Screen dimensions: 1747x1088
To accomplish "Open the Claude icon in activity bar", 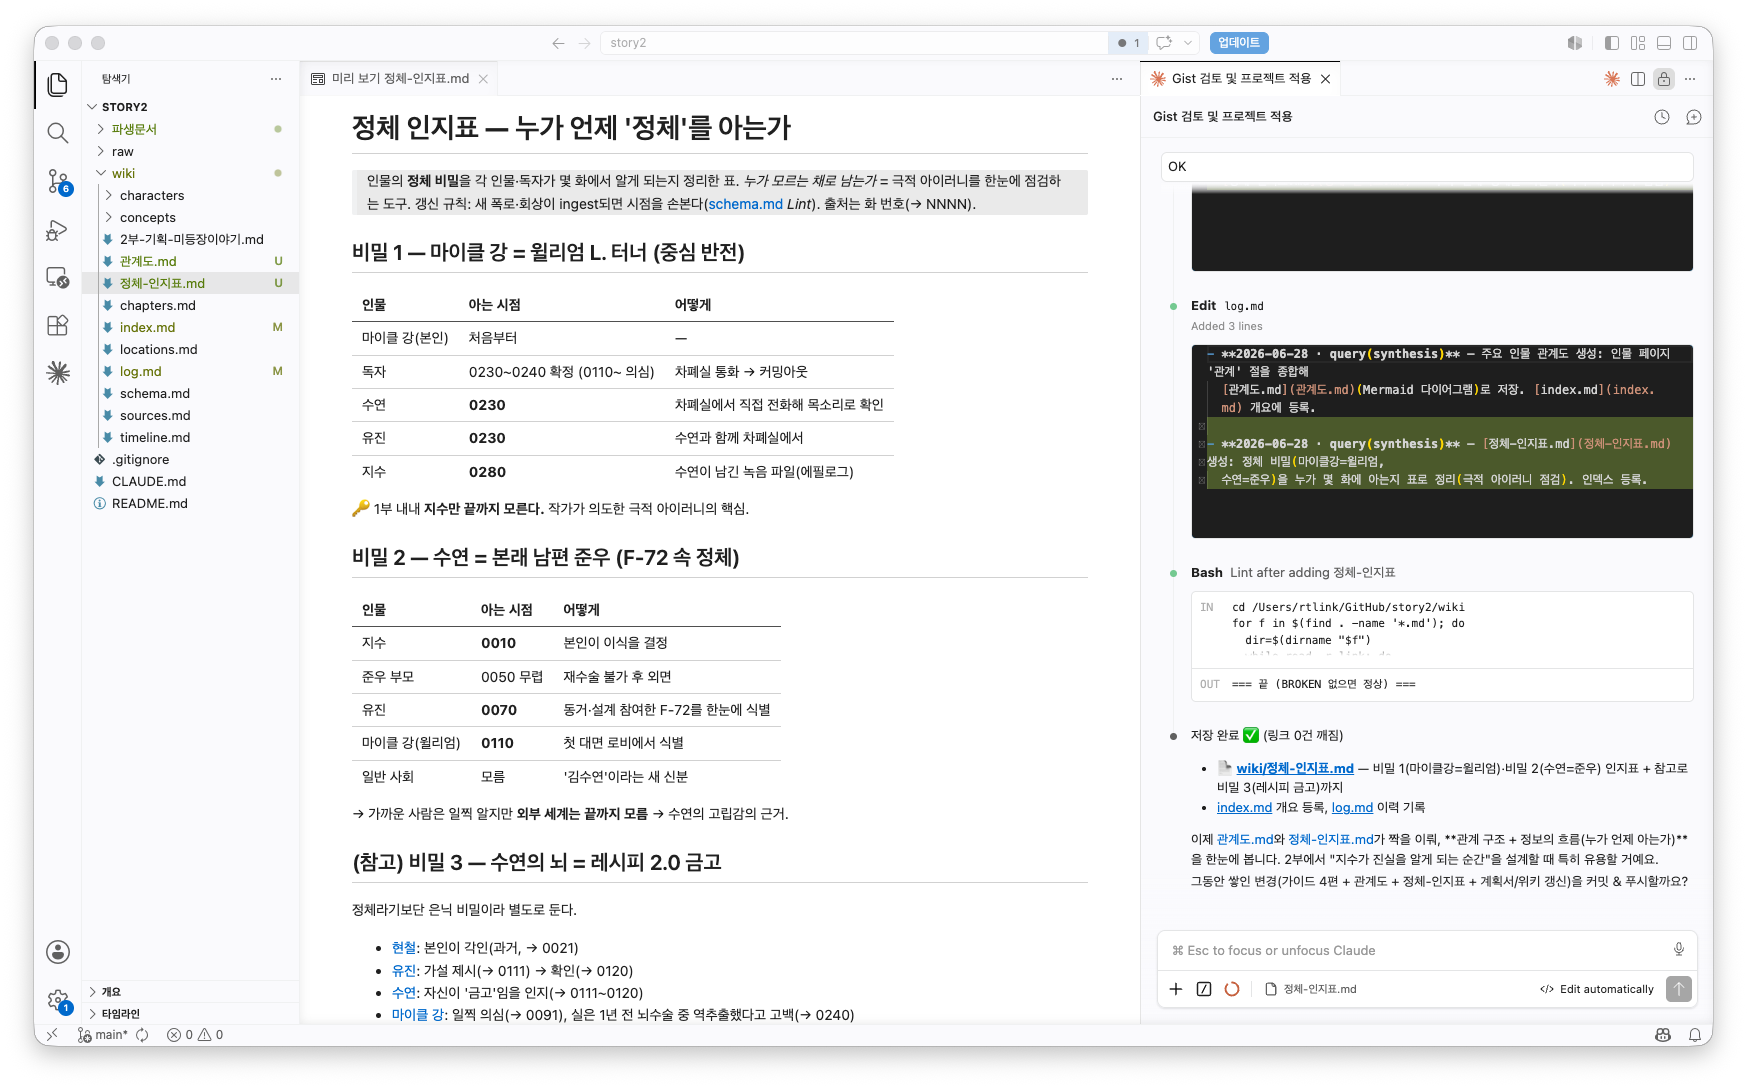I will (58, 373).
